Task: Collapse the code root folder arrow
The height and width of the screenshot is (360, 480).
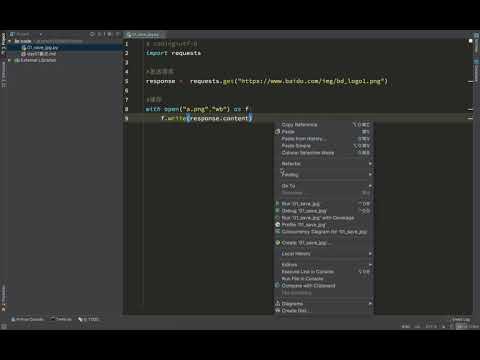Action: (10, 41)
